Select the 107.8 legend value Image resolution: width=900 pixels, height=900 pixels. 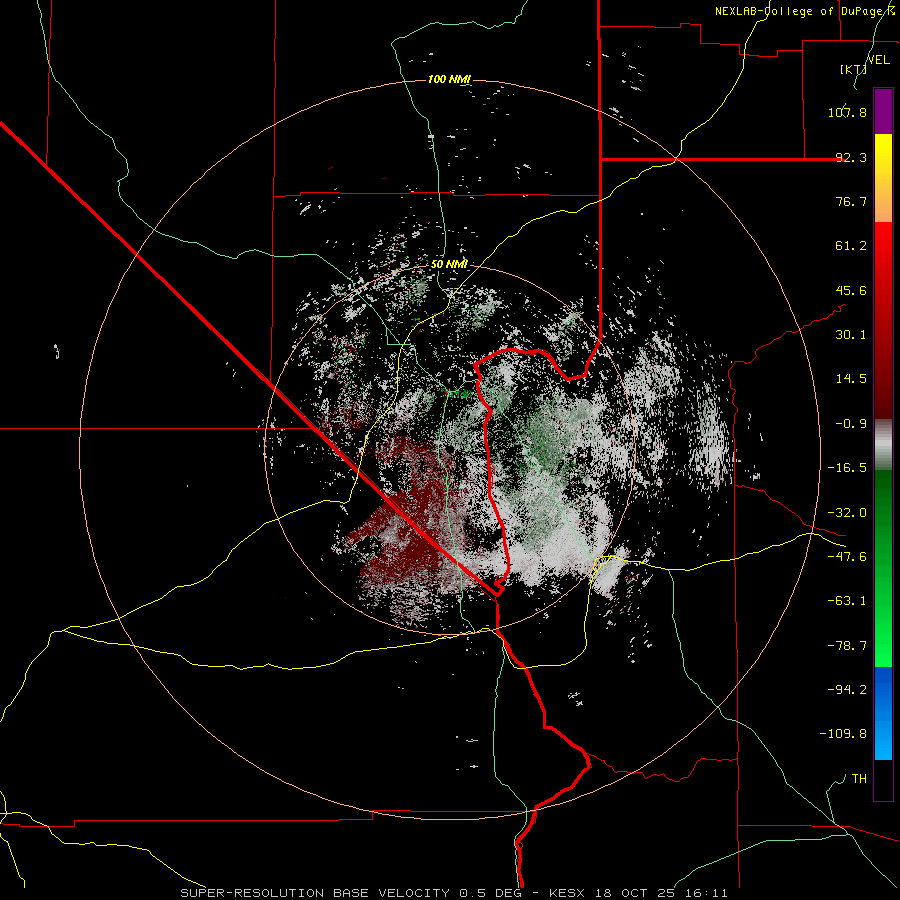[x=847, y=112]
